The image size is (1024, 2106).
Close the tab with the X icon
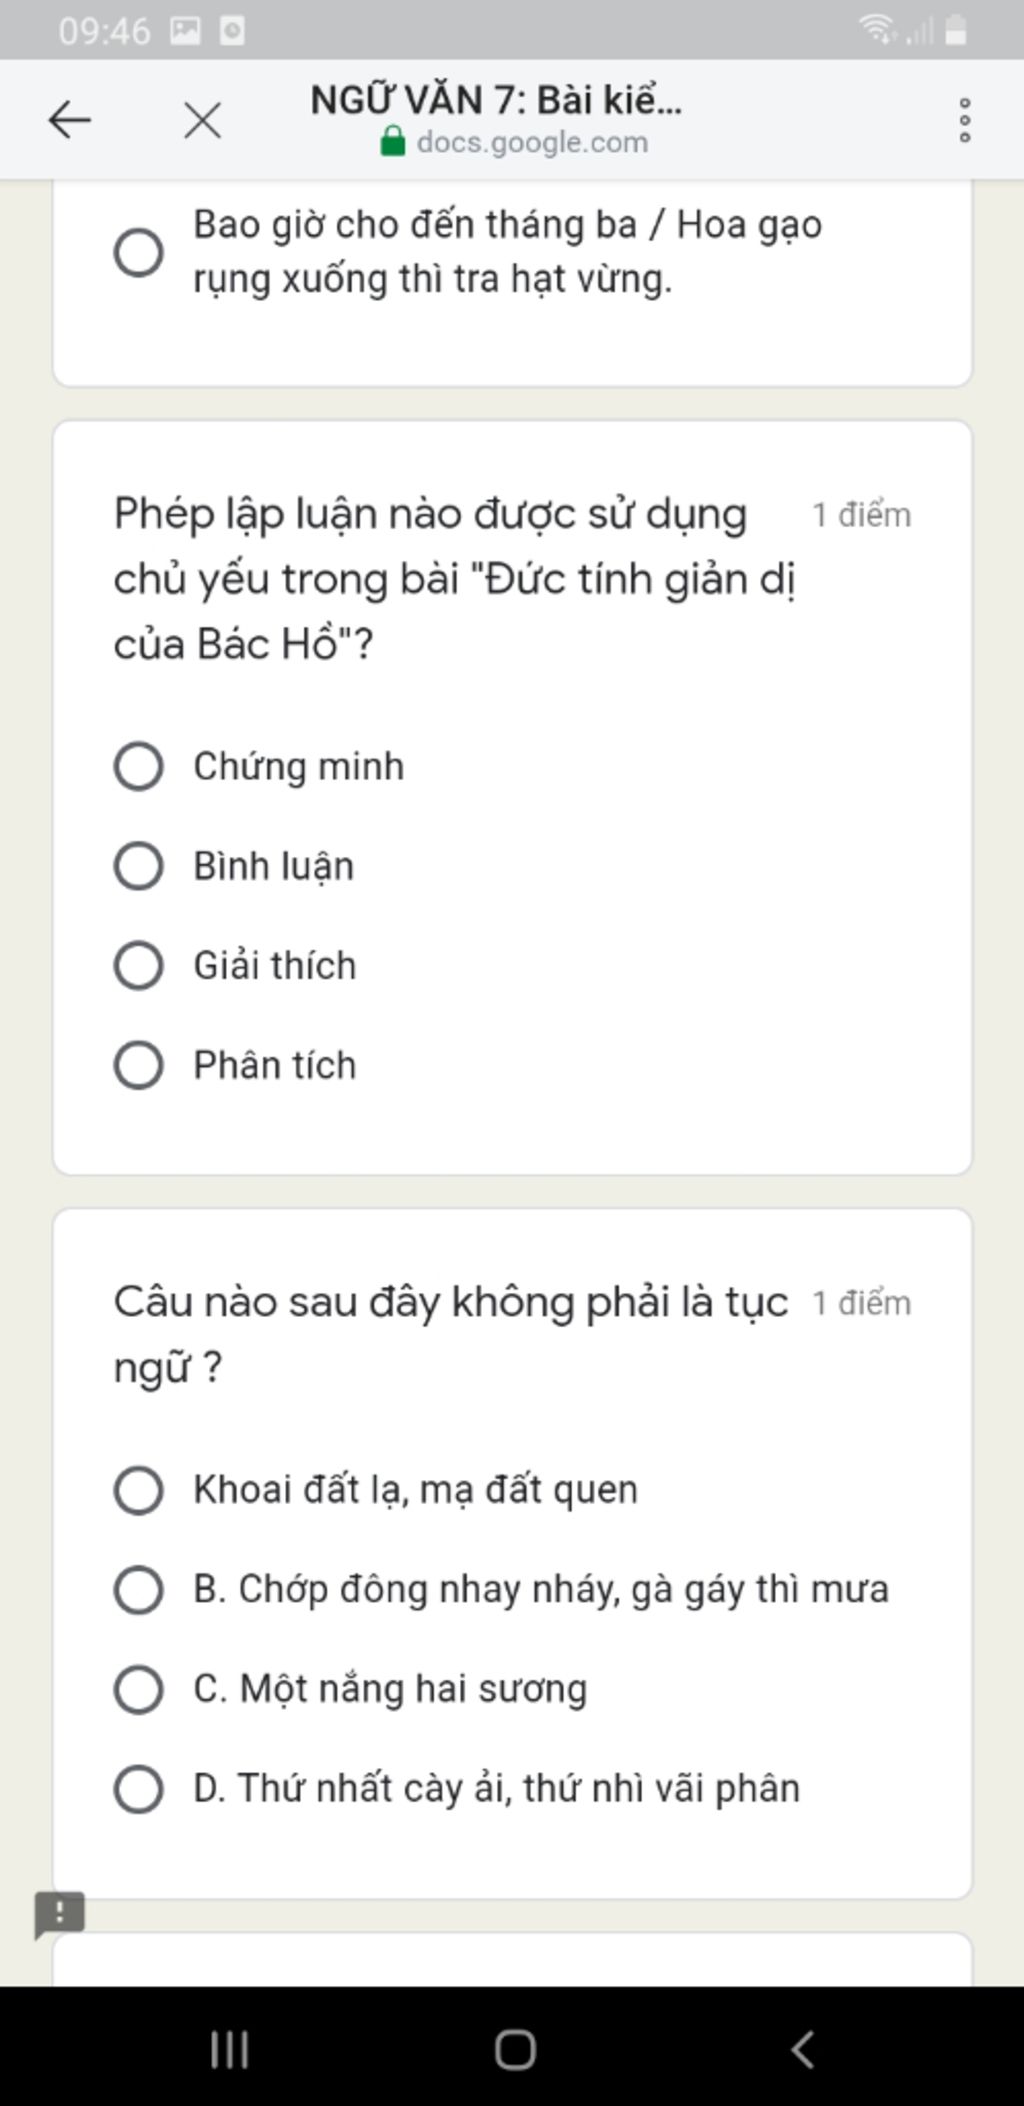click(202, 121)
